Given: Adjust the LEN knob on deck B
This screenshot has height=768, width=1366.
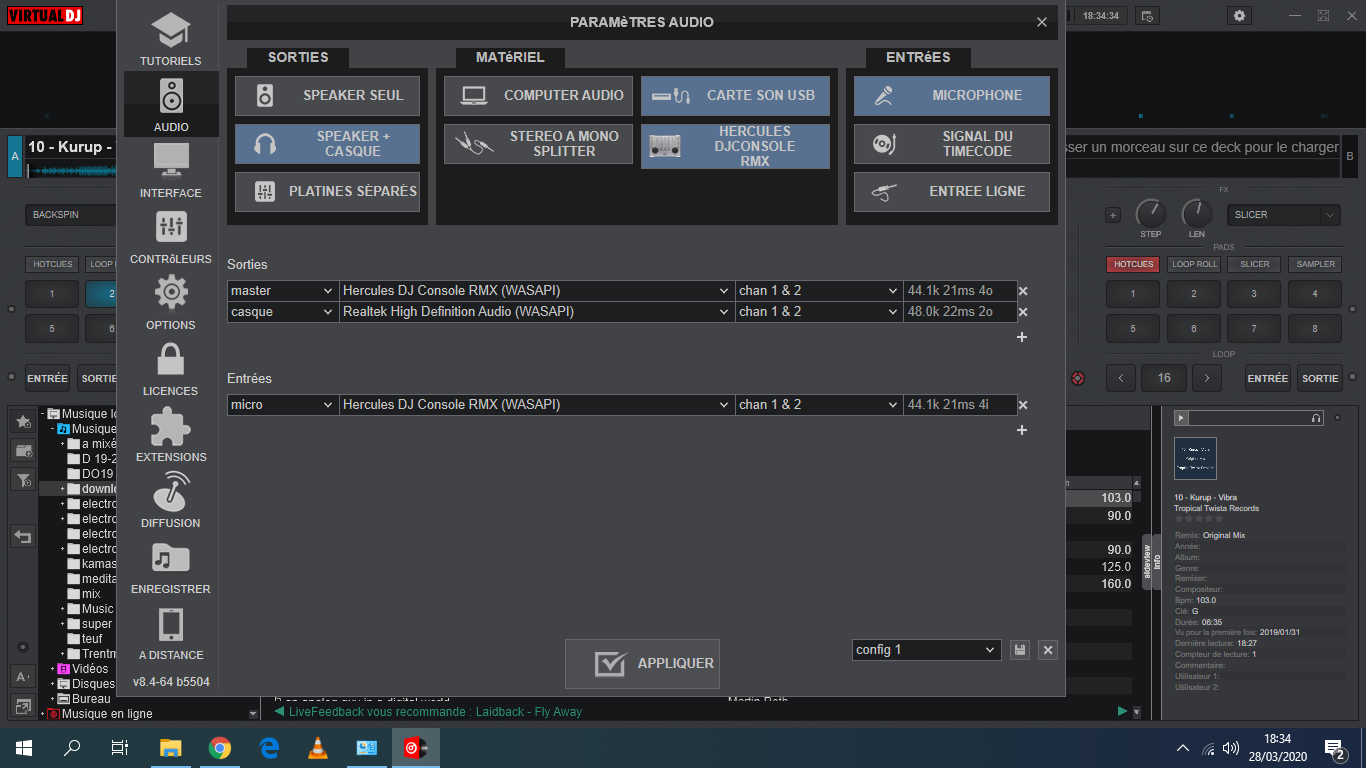Looking at the screenshot, I should [1197, 213].
